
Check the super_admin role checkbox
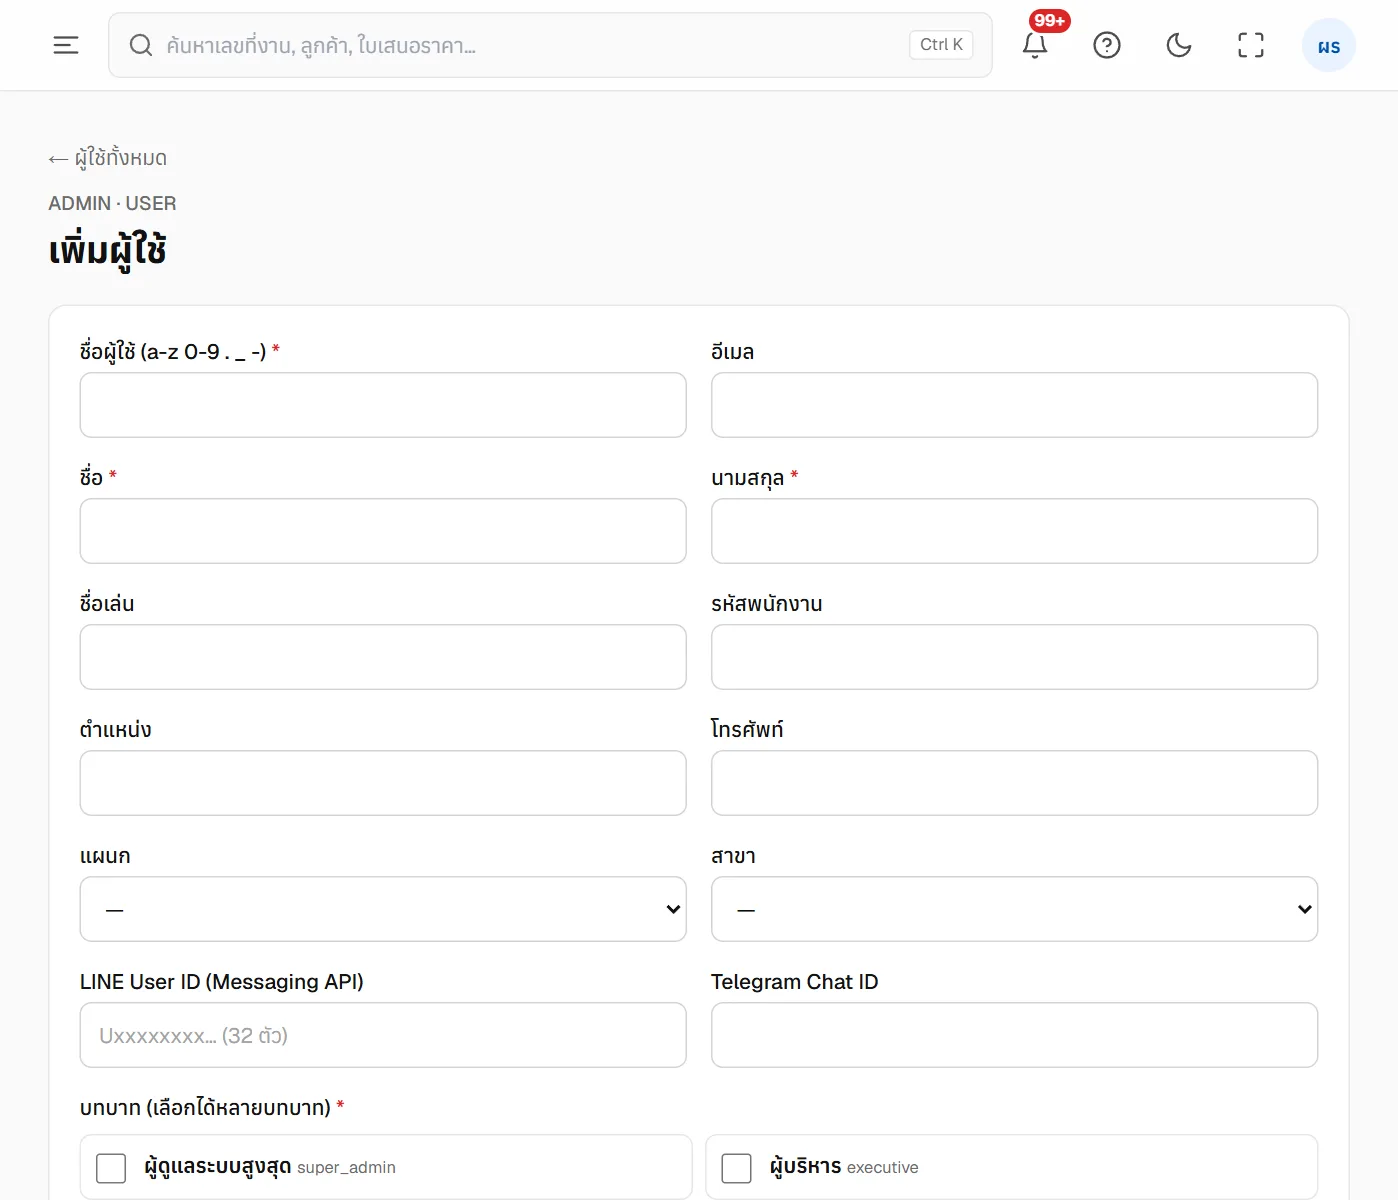[x=111, y=1168]
